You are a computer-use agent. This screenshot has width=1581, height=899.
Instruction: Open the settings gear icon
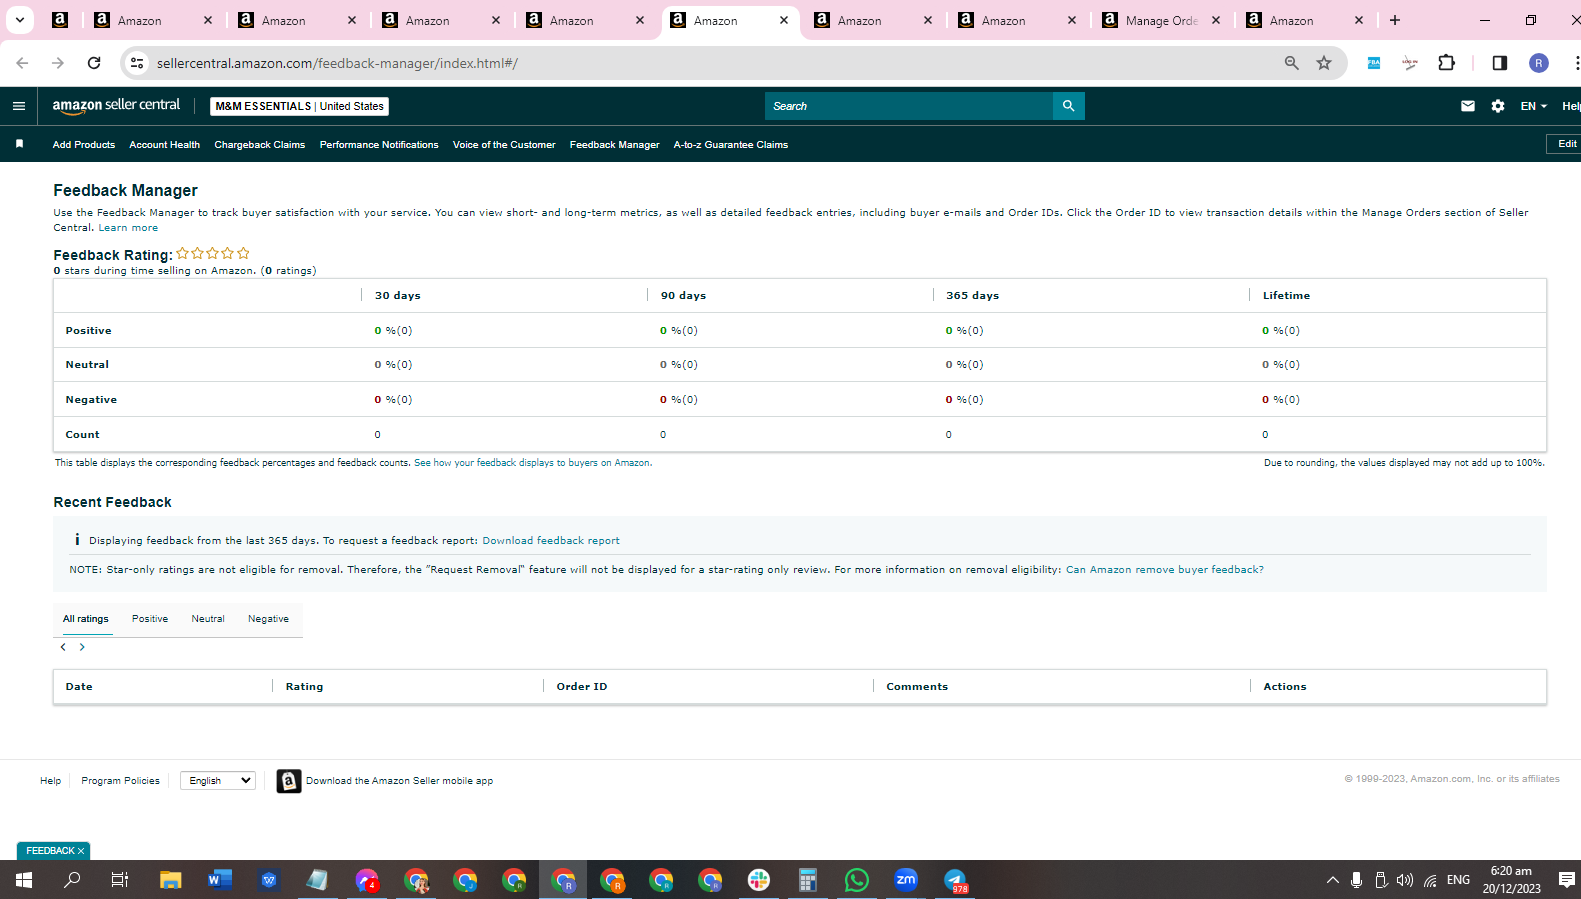(1498, 106)
